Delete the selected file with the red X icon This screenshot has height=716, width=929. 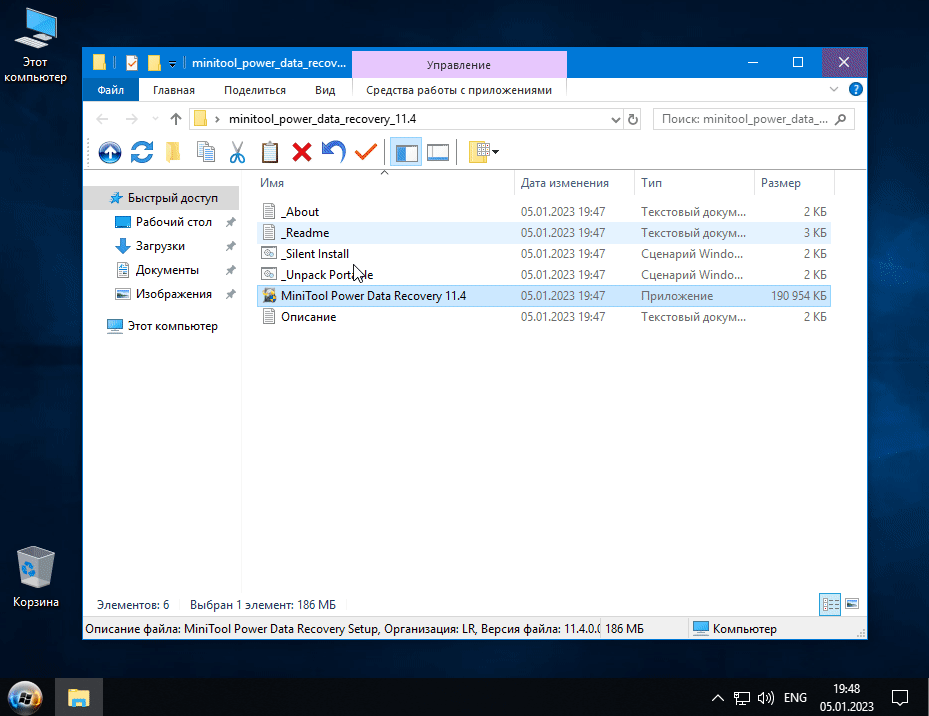[x=302, y=152]
